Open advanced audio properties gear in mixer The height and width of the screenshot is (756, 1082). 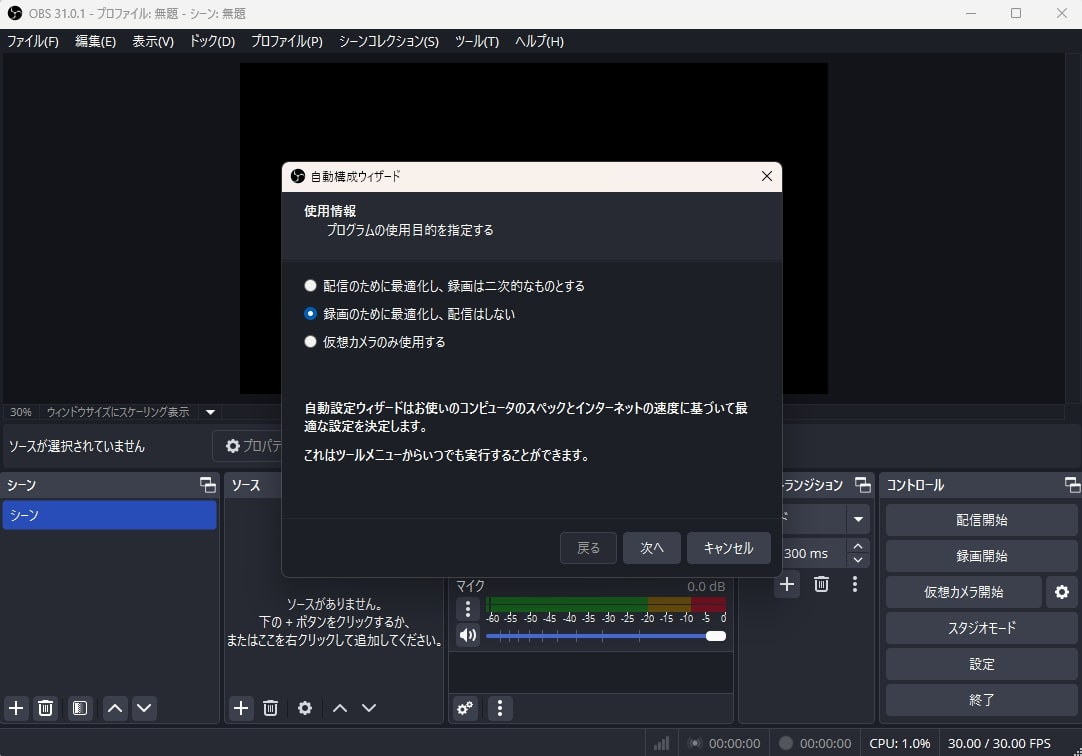click(464, 708)
